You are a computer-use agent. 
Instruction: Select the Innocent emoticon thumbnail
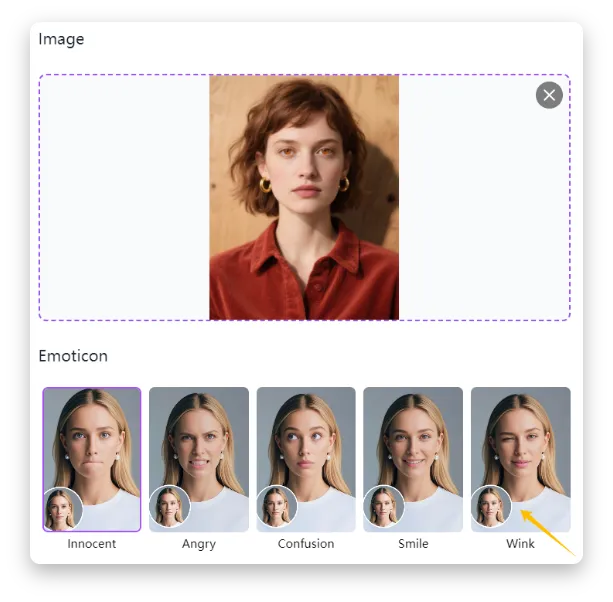click(x=91, y=459)
